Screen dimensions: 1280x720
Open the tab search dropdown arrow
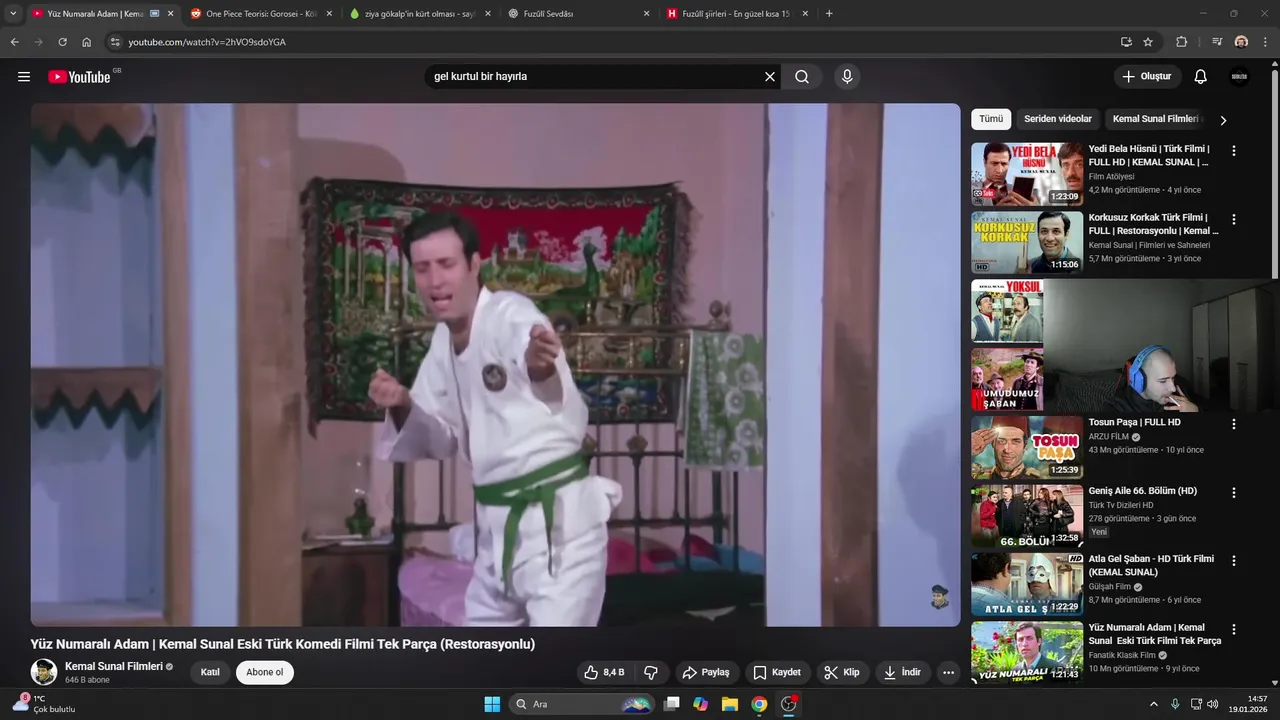pos(13,14)
